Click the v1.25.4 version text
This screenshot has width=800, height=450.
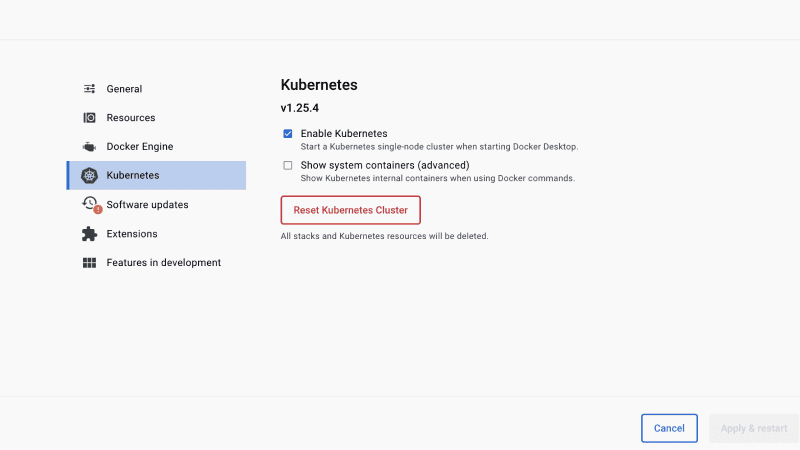point(299,107)
